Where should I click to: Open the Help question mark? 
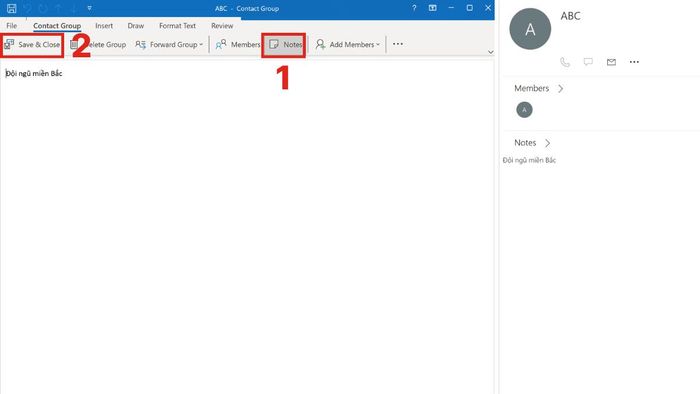click(414, 8)
